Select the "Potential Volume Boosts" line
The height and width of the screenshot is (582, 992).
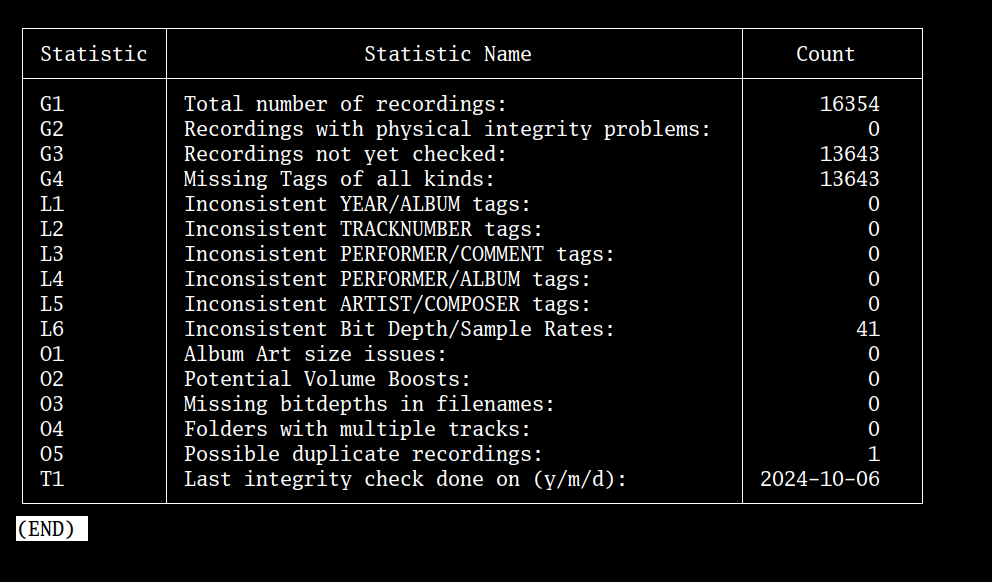pos(327,379)
